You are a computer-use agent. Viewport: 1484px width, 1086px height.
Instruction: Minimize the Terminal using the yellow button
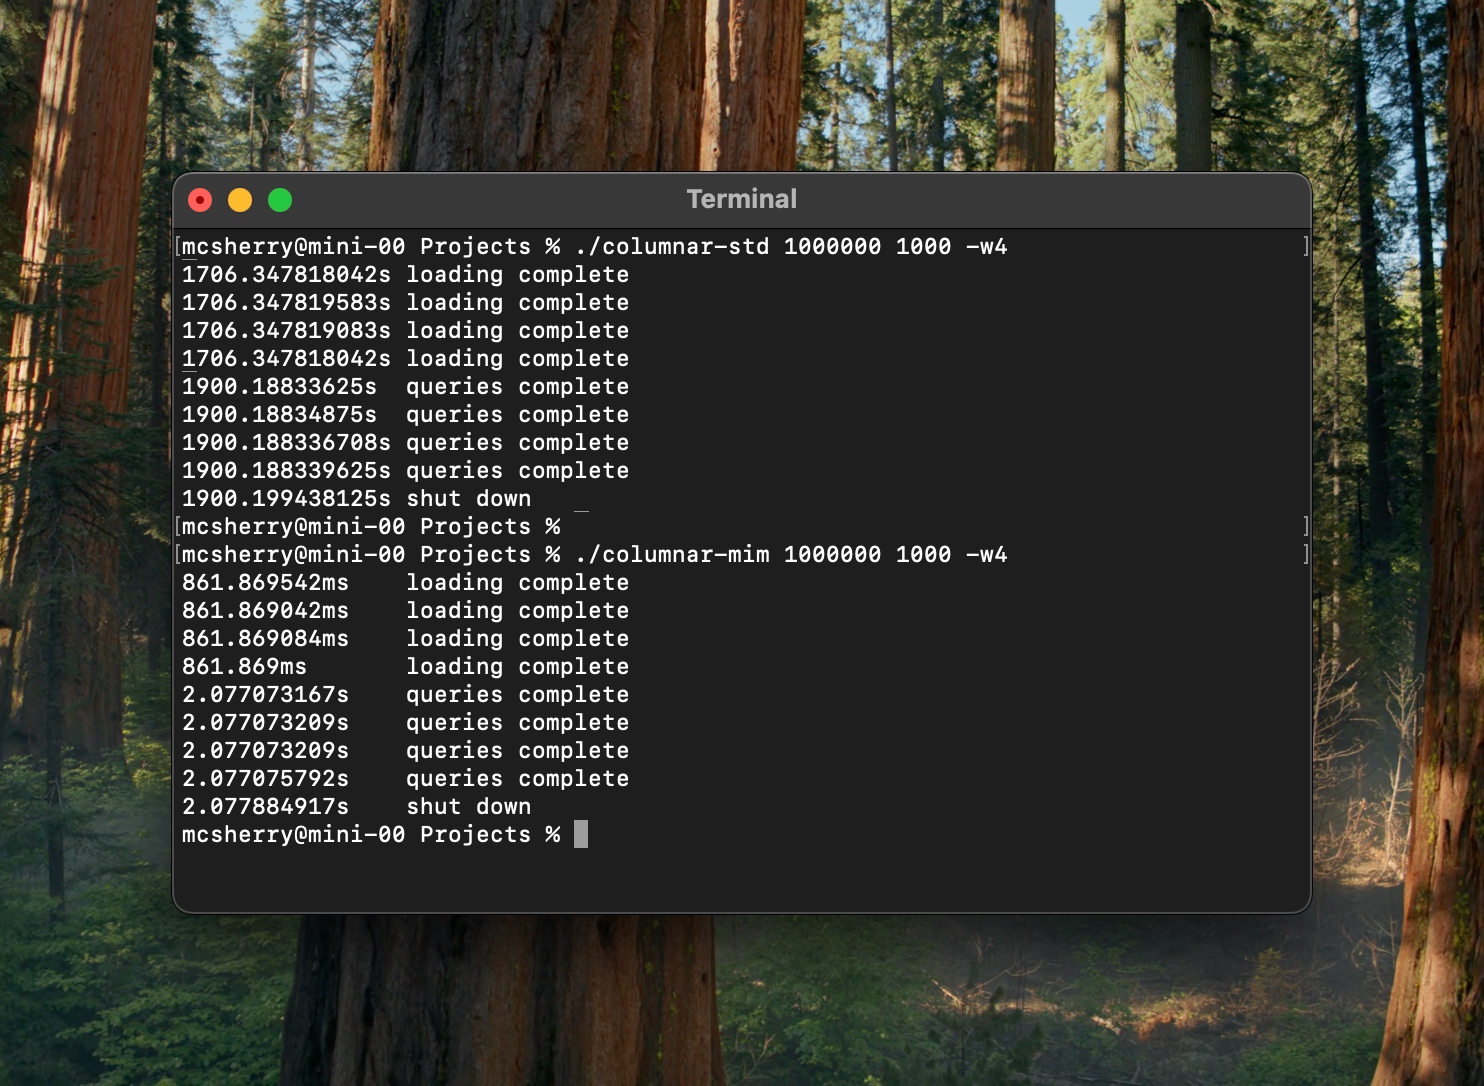pyautogui.click(x=240, y=201)
